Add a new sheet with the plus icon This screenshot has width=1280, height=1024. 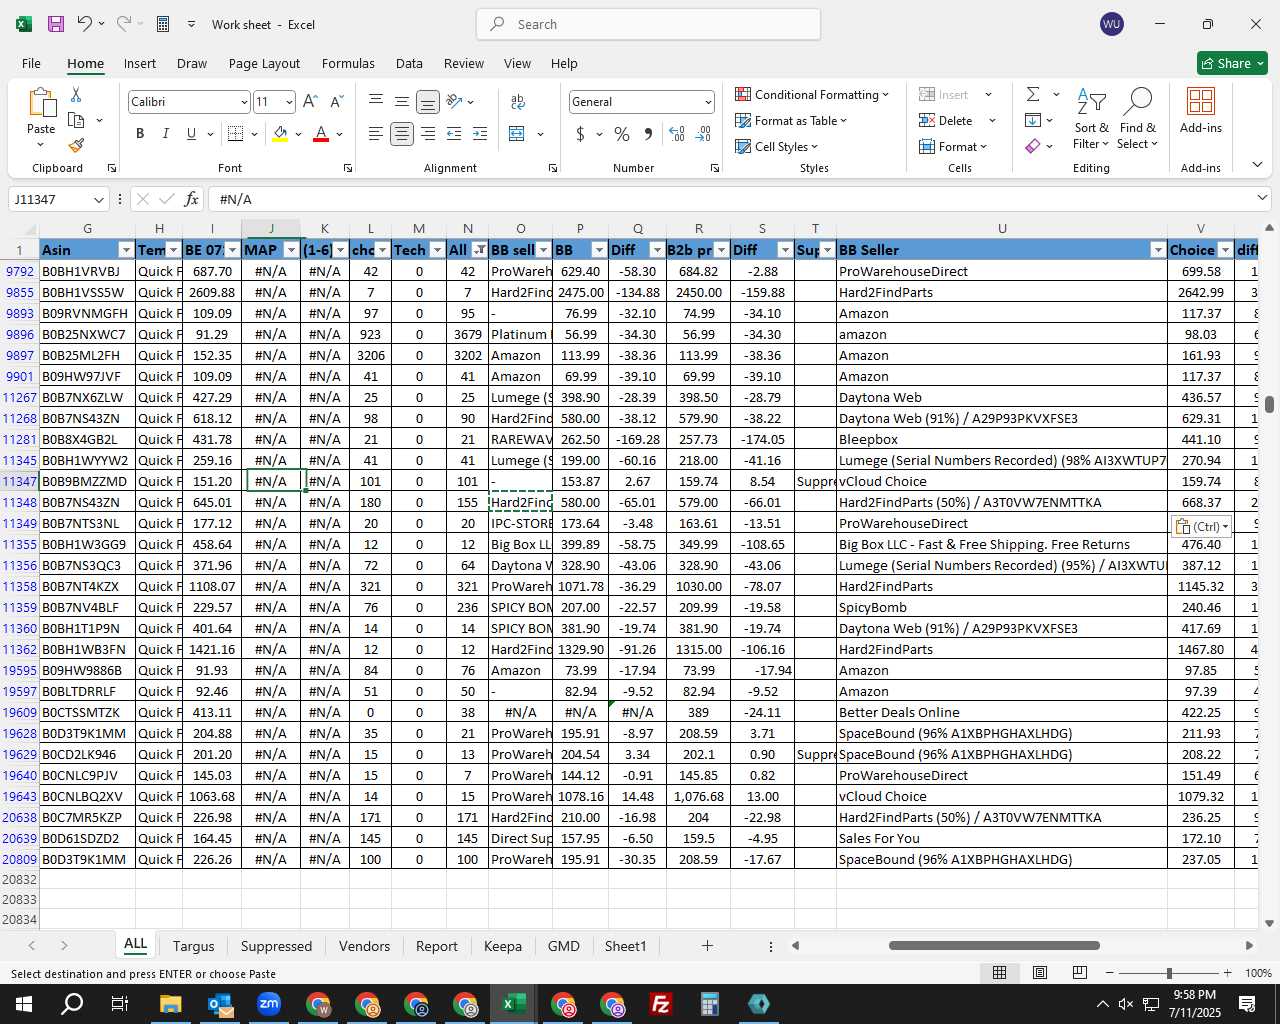pos(707,946)
